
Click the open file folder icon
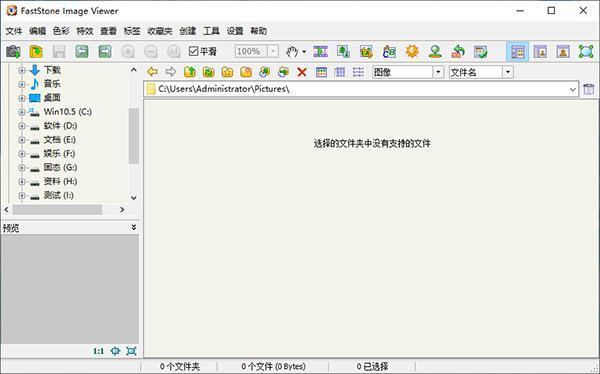(36, 51)
